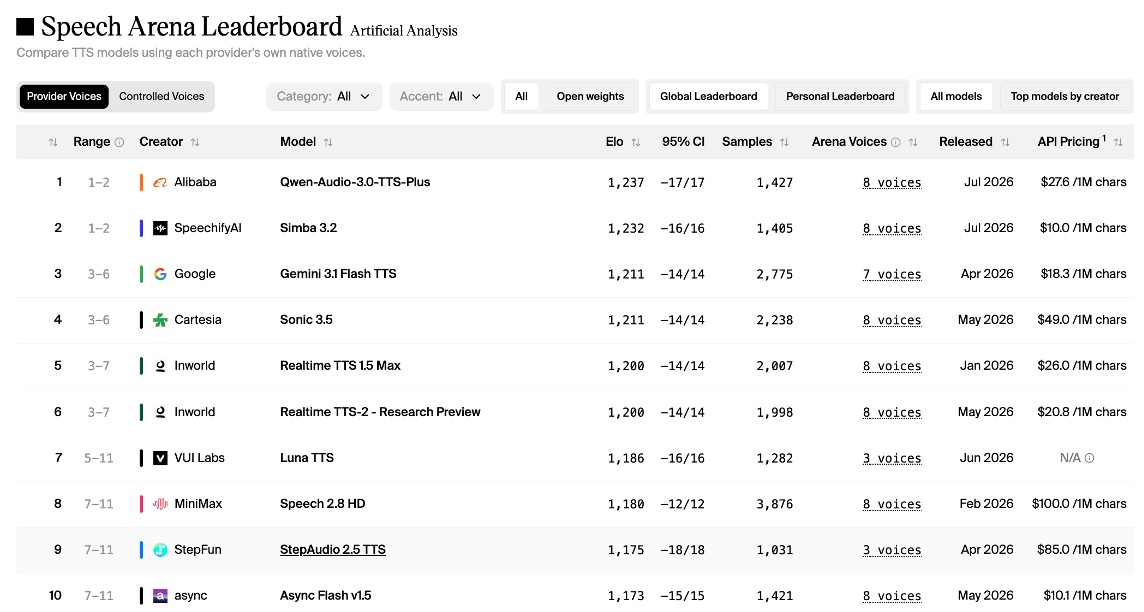The width and height of the screenshot is (1144, 612).
Task: Open Gemini 3.1 Flash TTS 7 voices link
Action: 892,274
